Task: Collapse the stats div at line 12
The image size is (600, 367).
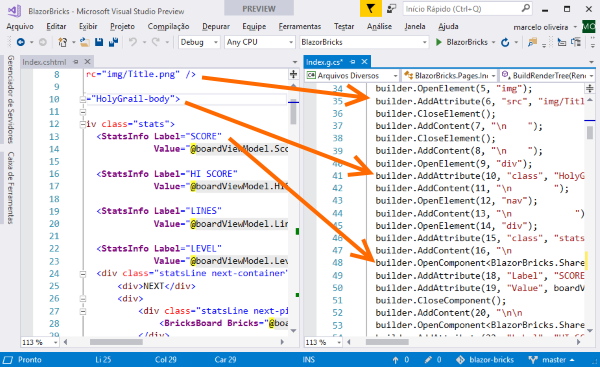Action: click(83, 124)
